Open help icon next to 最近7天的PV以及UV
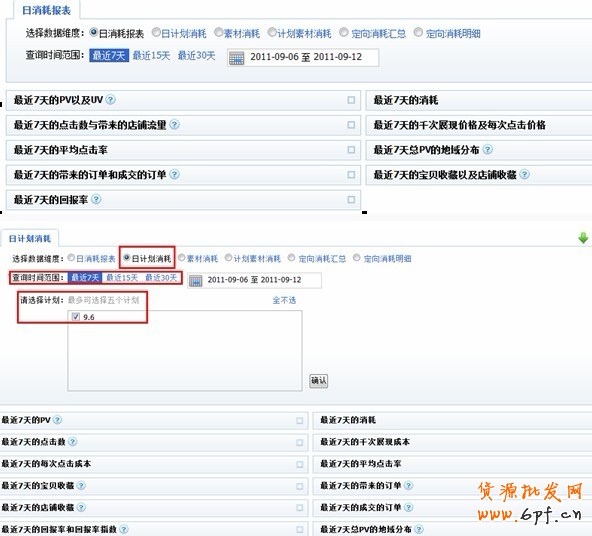 tap(111, 100)
